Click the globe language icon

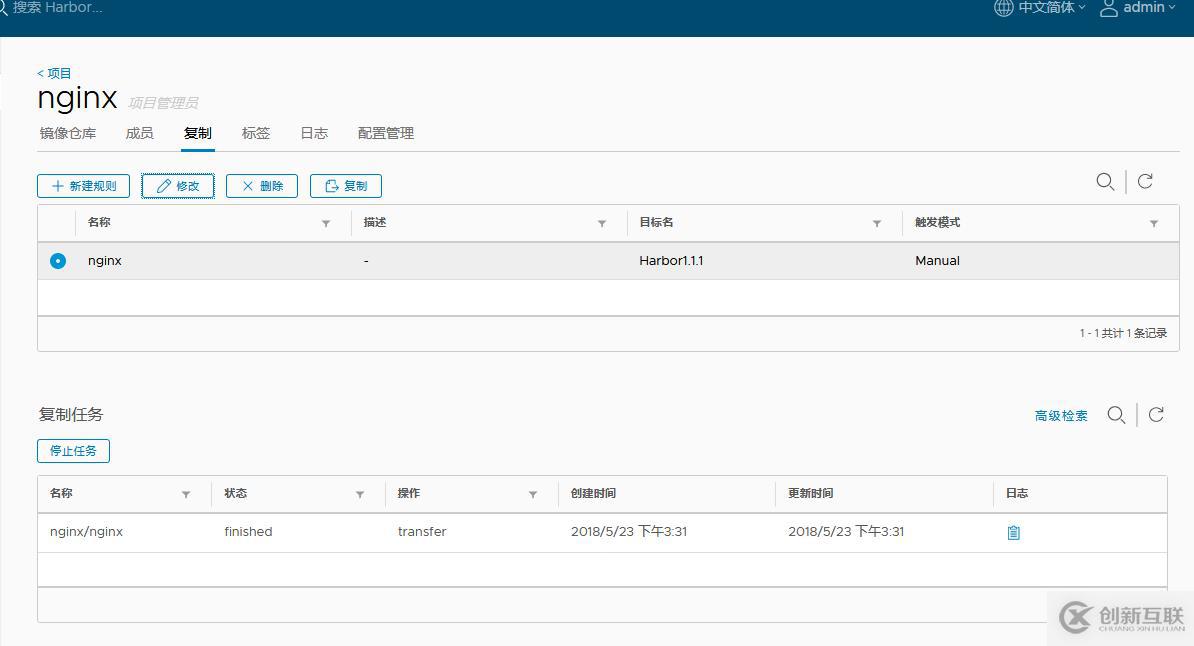click(x=1004, y=8)
